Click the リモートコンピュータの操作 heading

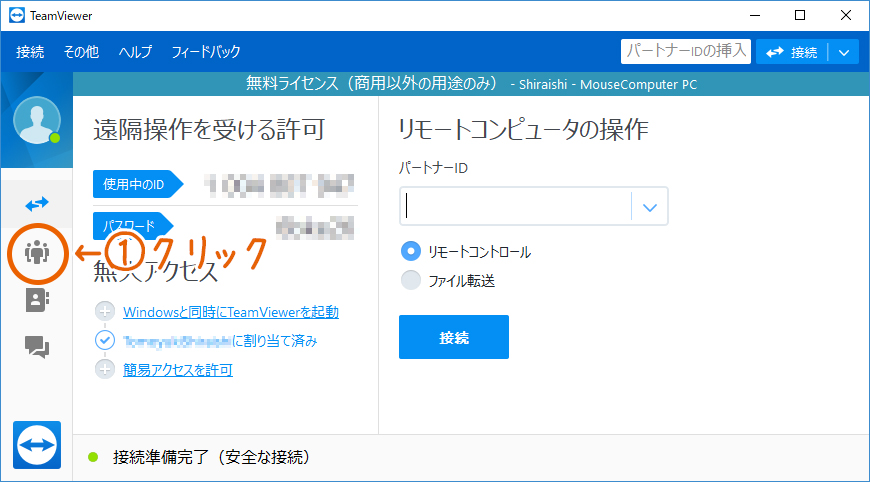click(523, 129)
